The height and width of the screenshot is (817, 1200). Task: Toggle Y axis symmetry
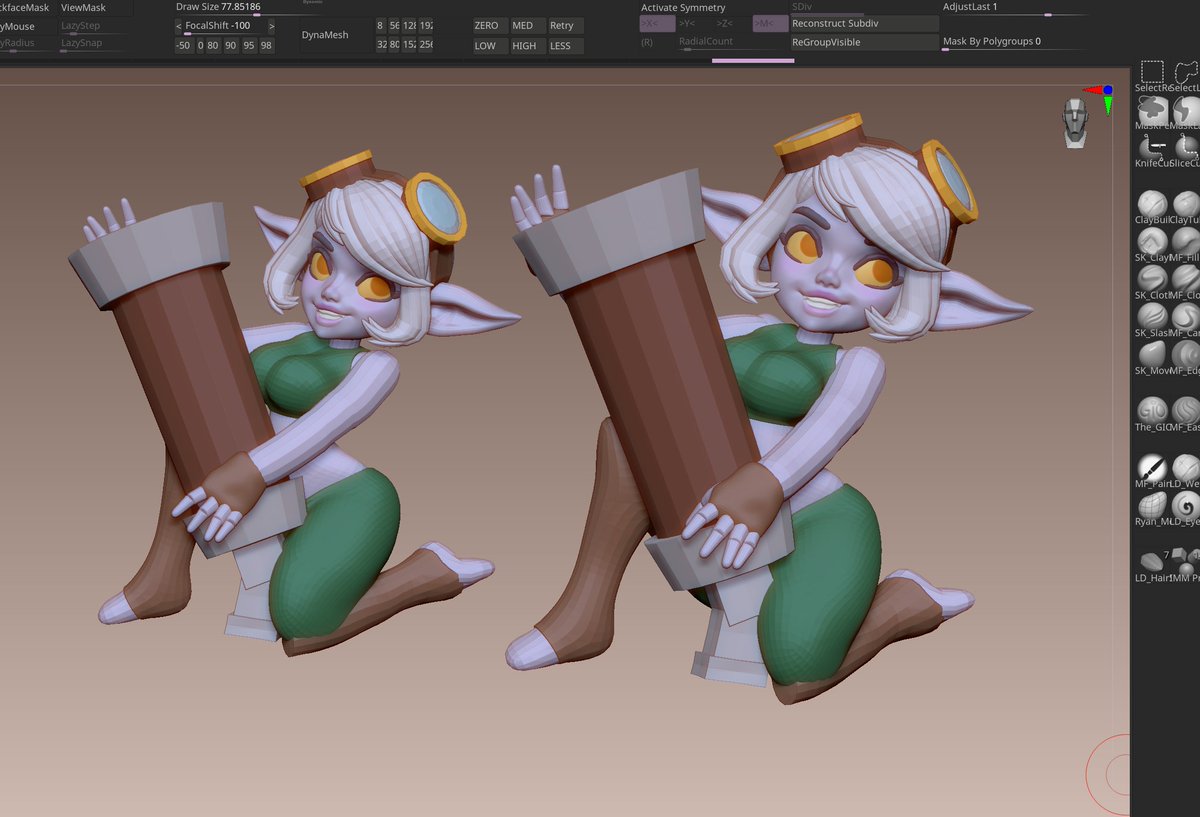click(x=687, y=23)
